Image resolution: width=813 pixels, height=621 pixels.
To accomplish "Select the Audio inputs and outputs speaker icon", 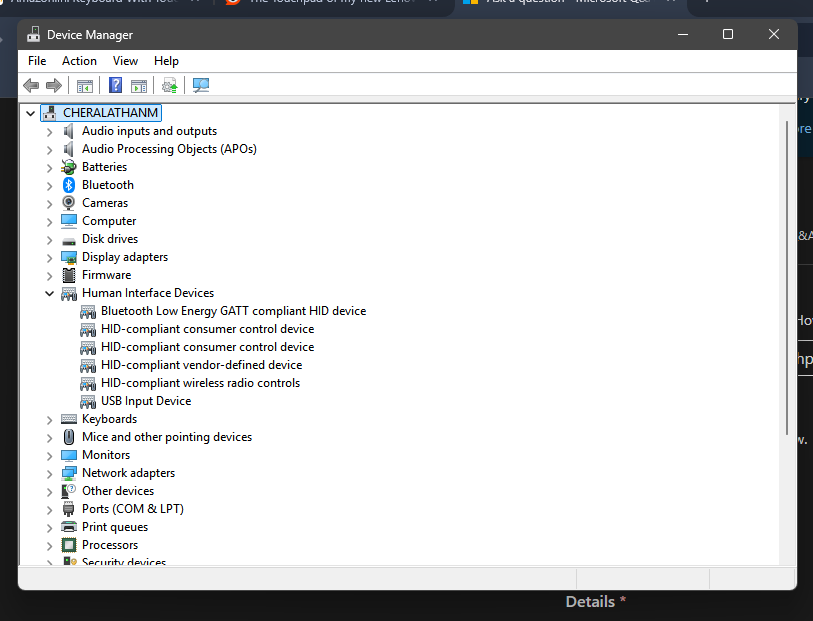I will [68, 131].
